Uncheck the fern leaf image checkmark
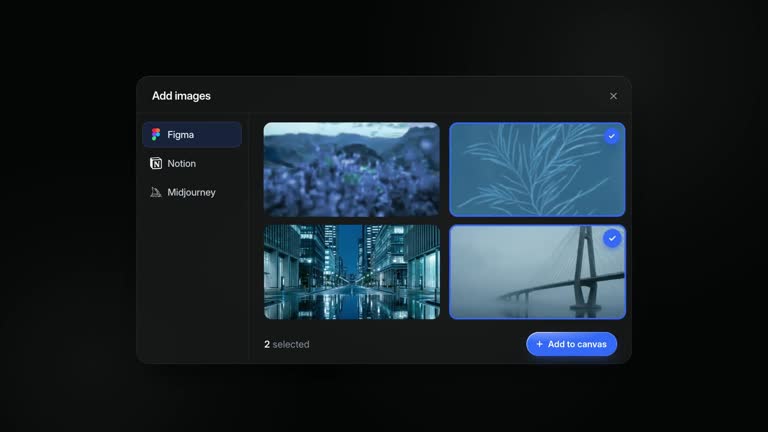The height and width of the screenshot is (432, 768). tap(611, 136)
